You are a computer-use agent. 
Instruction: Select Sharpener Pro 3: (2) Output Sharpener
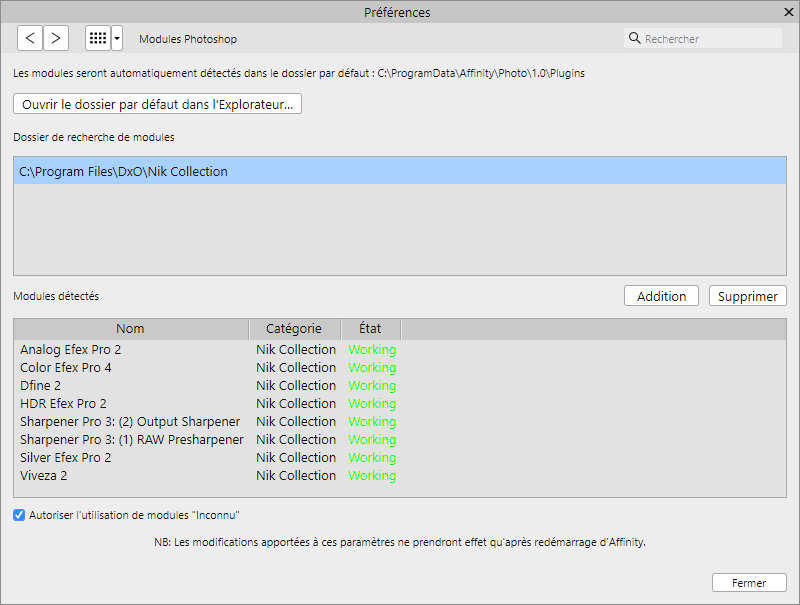400,421
